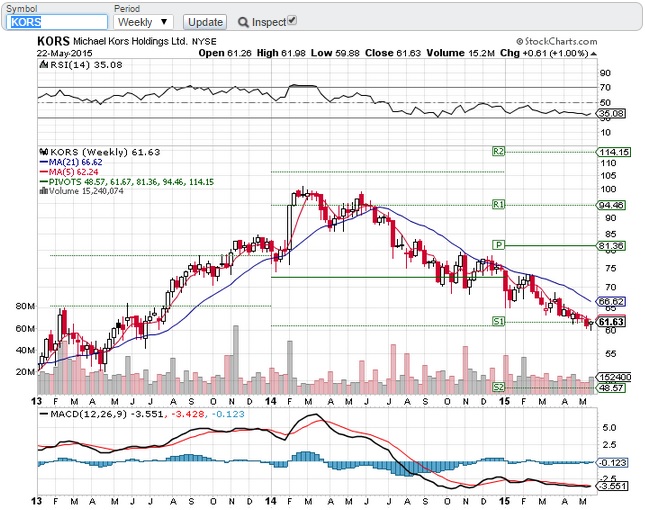Click the Inspect magnifier icon
The height and width of the screenshot is (510, 645).
pyautogui.click(x=243, y=22)
